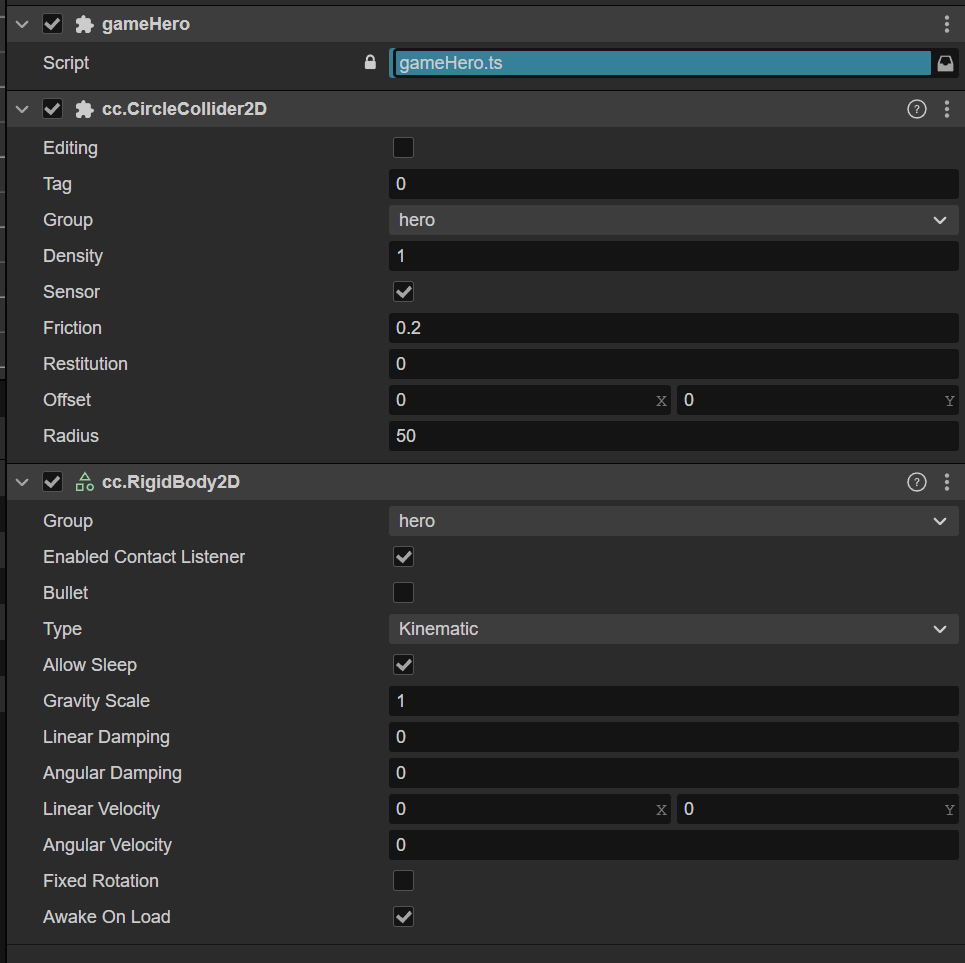Disable the cc.CircleCollider2D component checkbox
Image resolution: width=965 pixels, height=963 pixels.
coord(52,109)
